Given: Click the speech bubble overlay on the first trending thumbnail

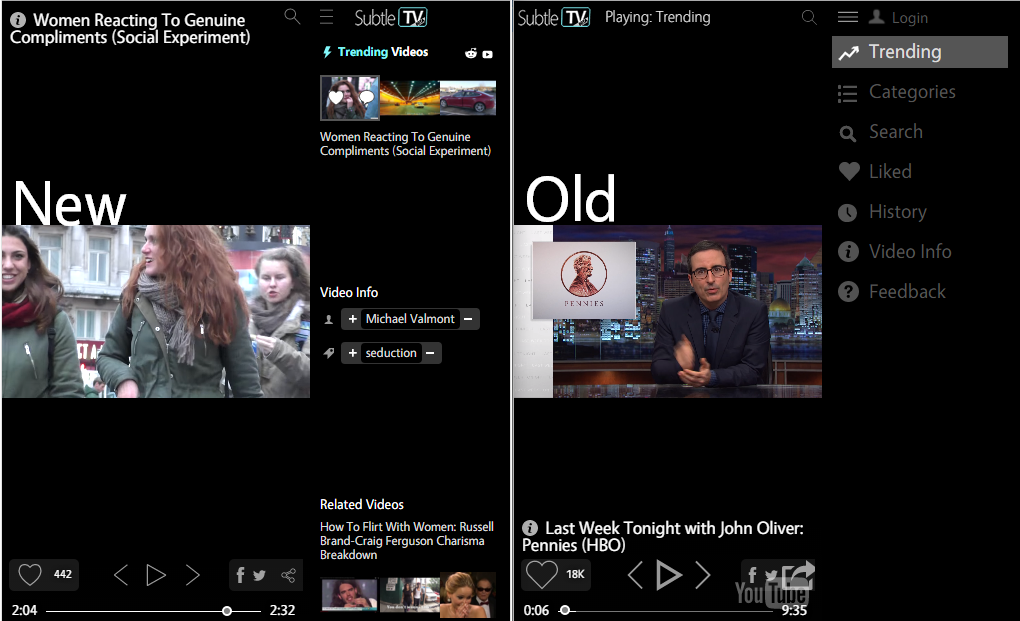Looking at the screenshot, I should tap(367, 98).
